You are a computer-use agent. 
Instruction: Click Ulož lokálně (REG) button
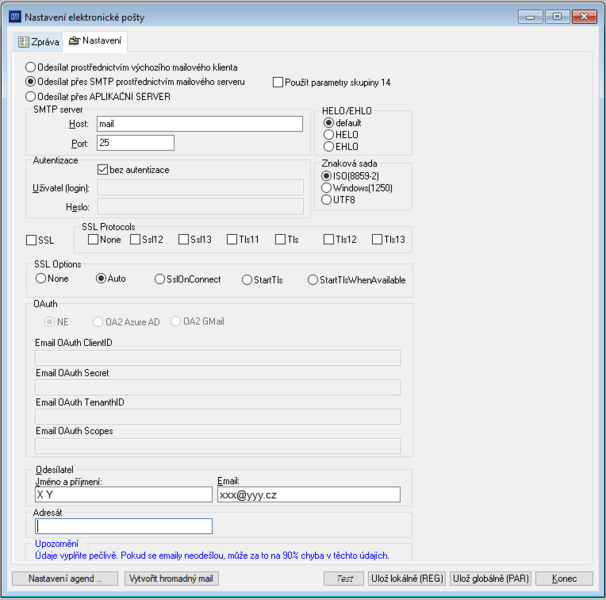tap(407, 578)
